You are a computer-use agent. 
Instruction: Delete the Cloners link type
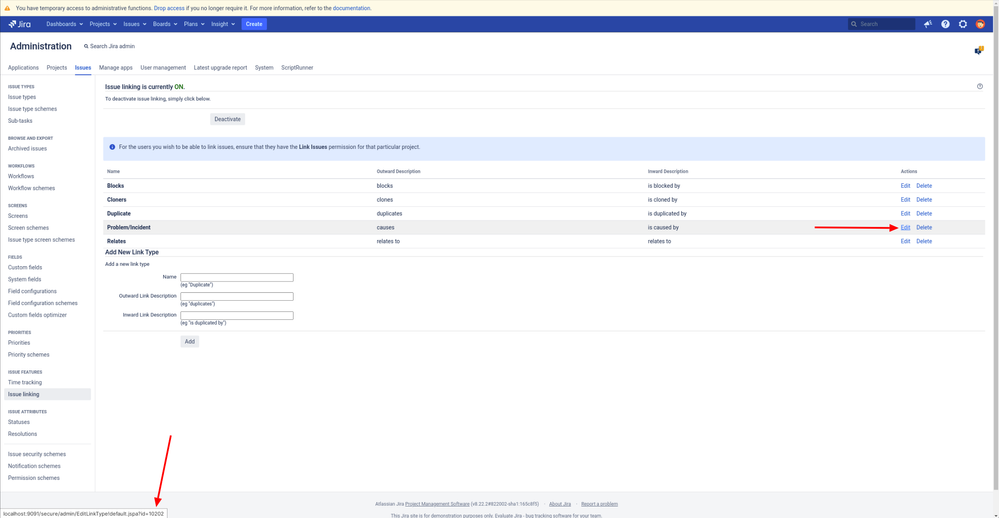point(924,200)
